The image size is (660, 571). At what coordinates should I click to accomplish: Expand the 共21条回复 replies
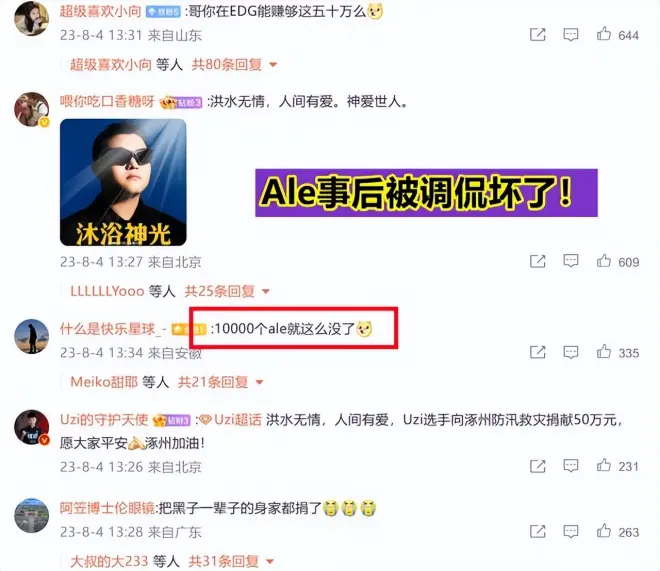[x=221, y=382]
